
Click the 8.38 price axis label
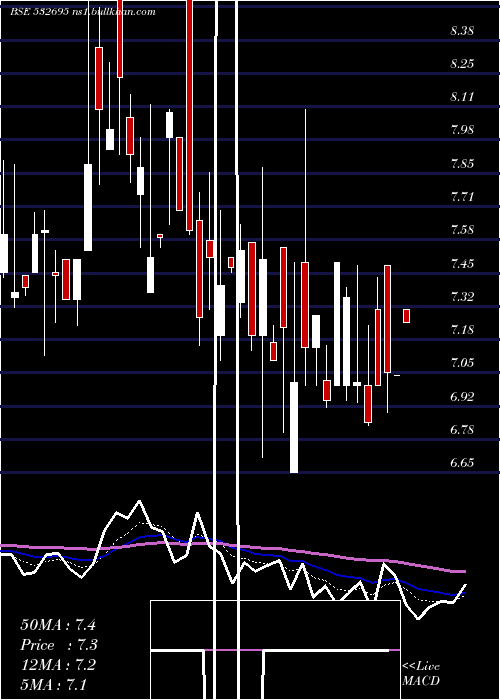[462, 31]
